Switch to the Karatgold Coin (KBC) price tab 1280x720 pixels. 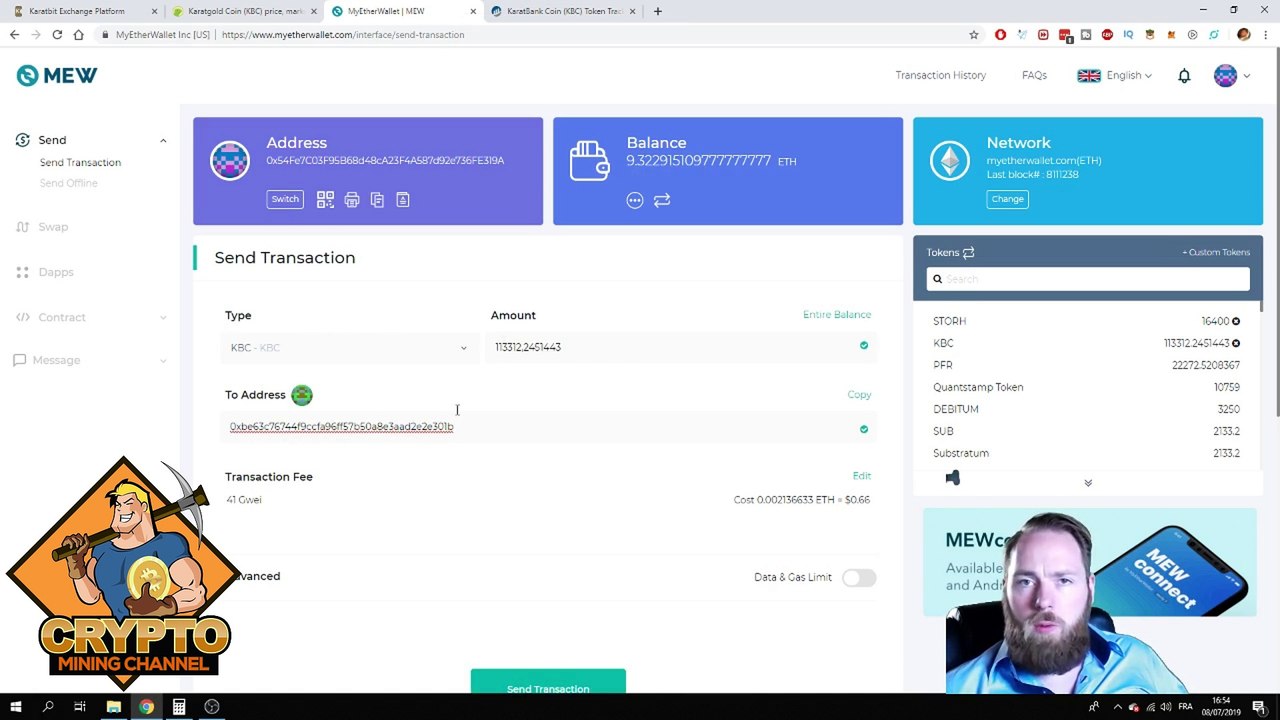tap(244, 11)
